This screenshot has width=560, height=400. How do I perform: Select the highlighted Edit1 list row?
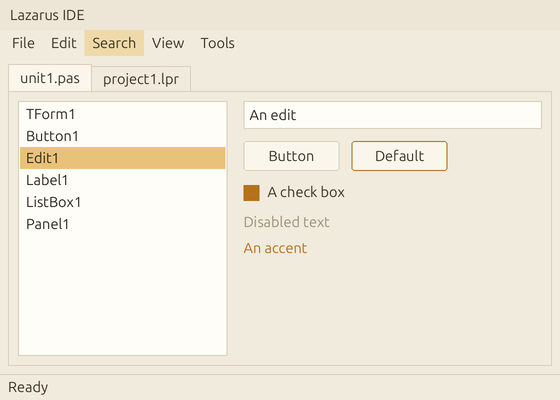(x=122, y=158)
